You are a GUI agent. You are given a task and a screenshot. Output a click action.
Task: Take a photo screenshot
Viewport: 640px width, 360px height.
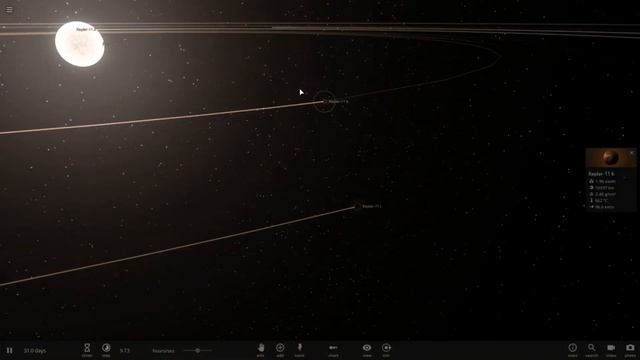(x=630, y=350)
